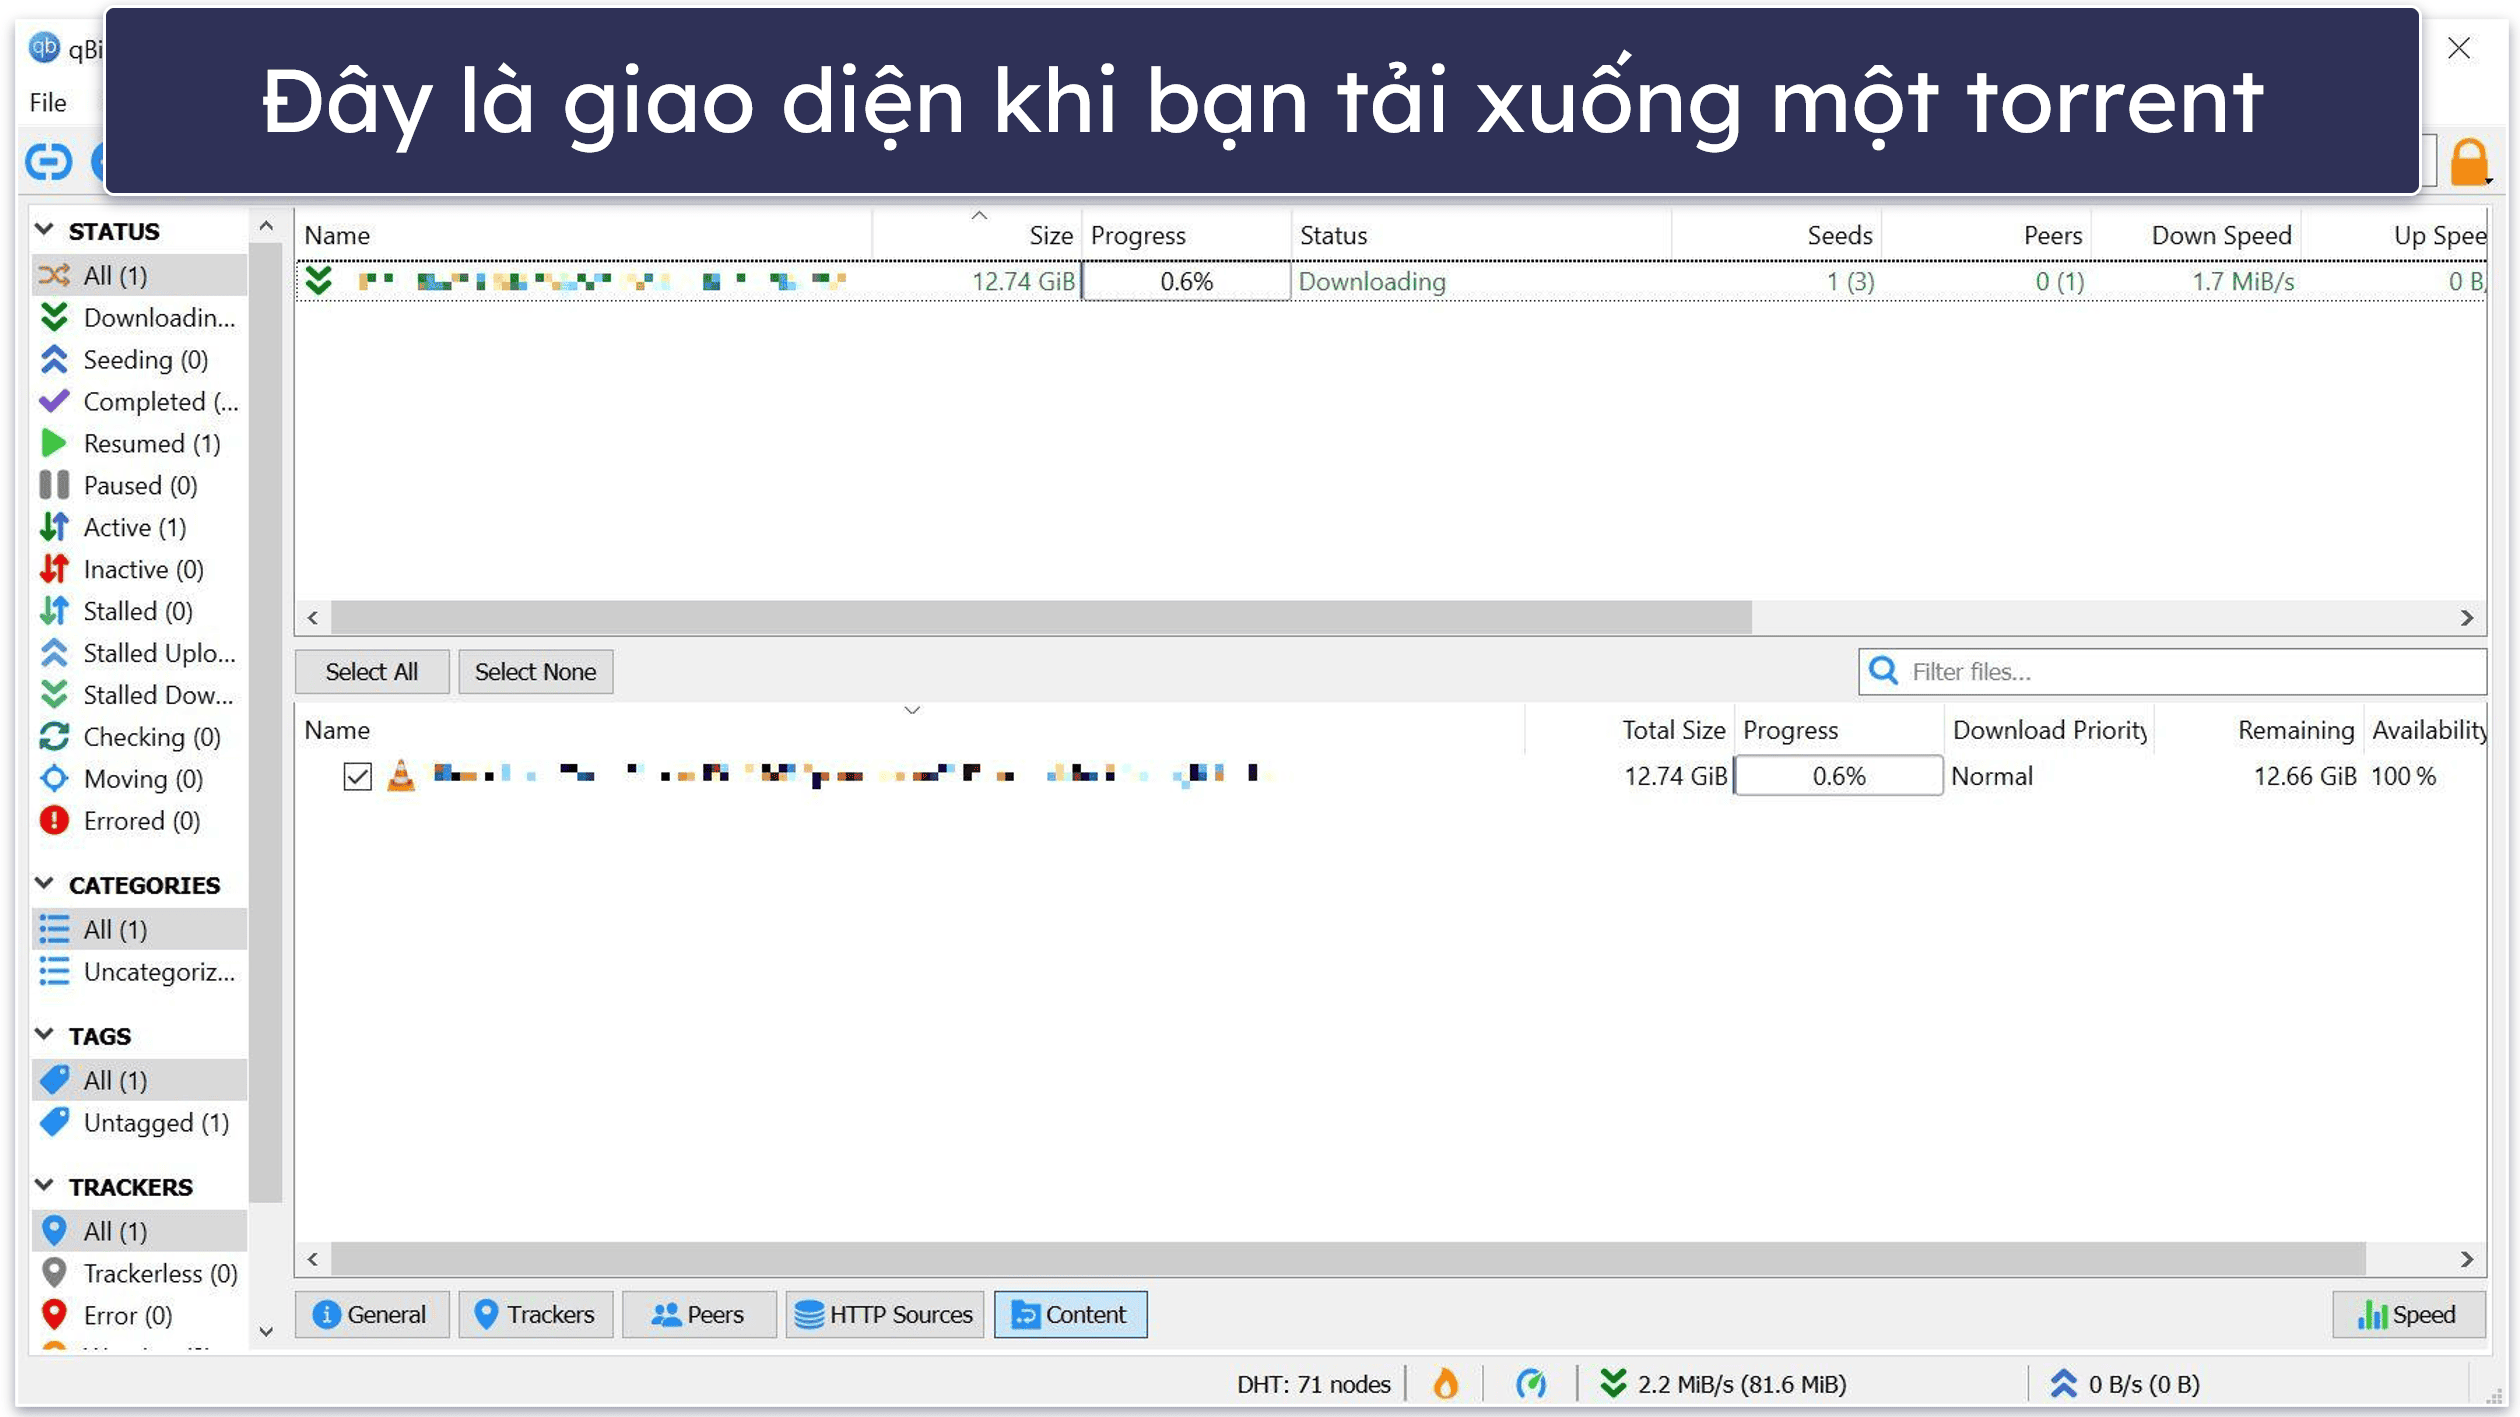Click the VLC cone file icon
Screen dimensions: 2520x1417
(401, 775)
